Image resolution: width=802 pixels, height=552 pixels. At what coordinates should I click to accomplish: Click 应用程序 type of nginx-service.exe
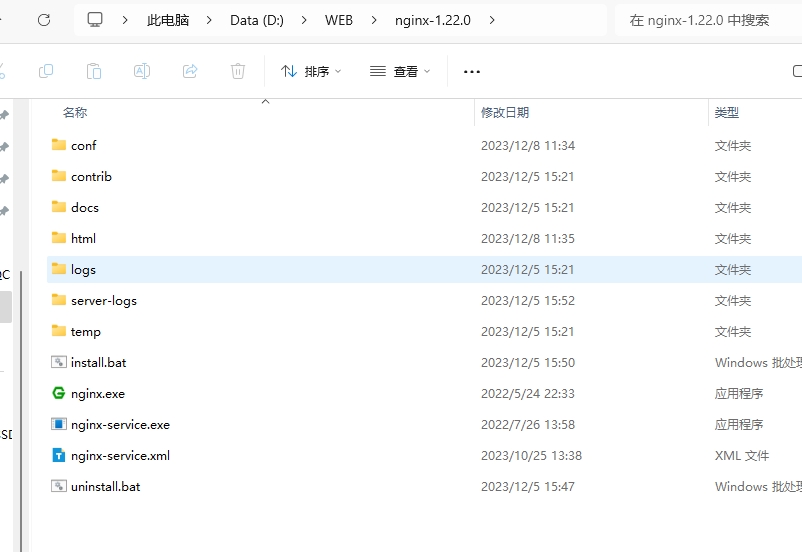(739, 425)
